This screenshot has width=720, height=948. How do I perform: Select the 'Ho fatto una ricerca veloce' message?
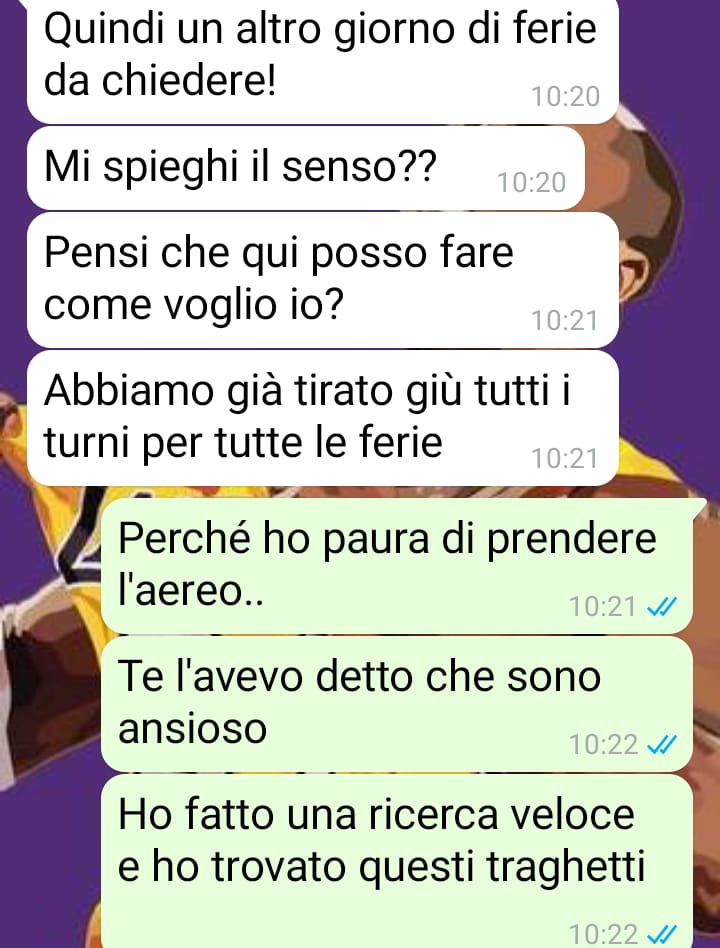pyautogui.click(x=397, y=861)
